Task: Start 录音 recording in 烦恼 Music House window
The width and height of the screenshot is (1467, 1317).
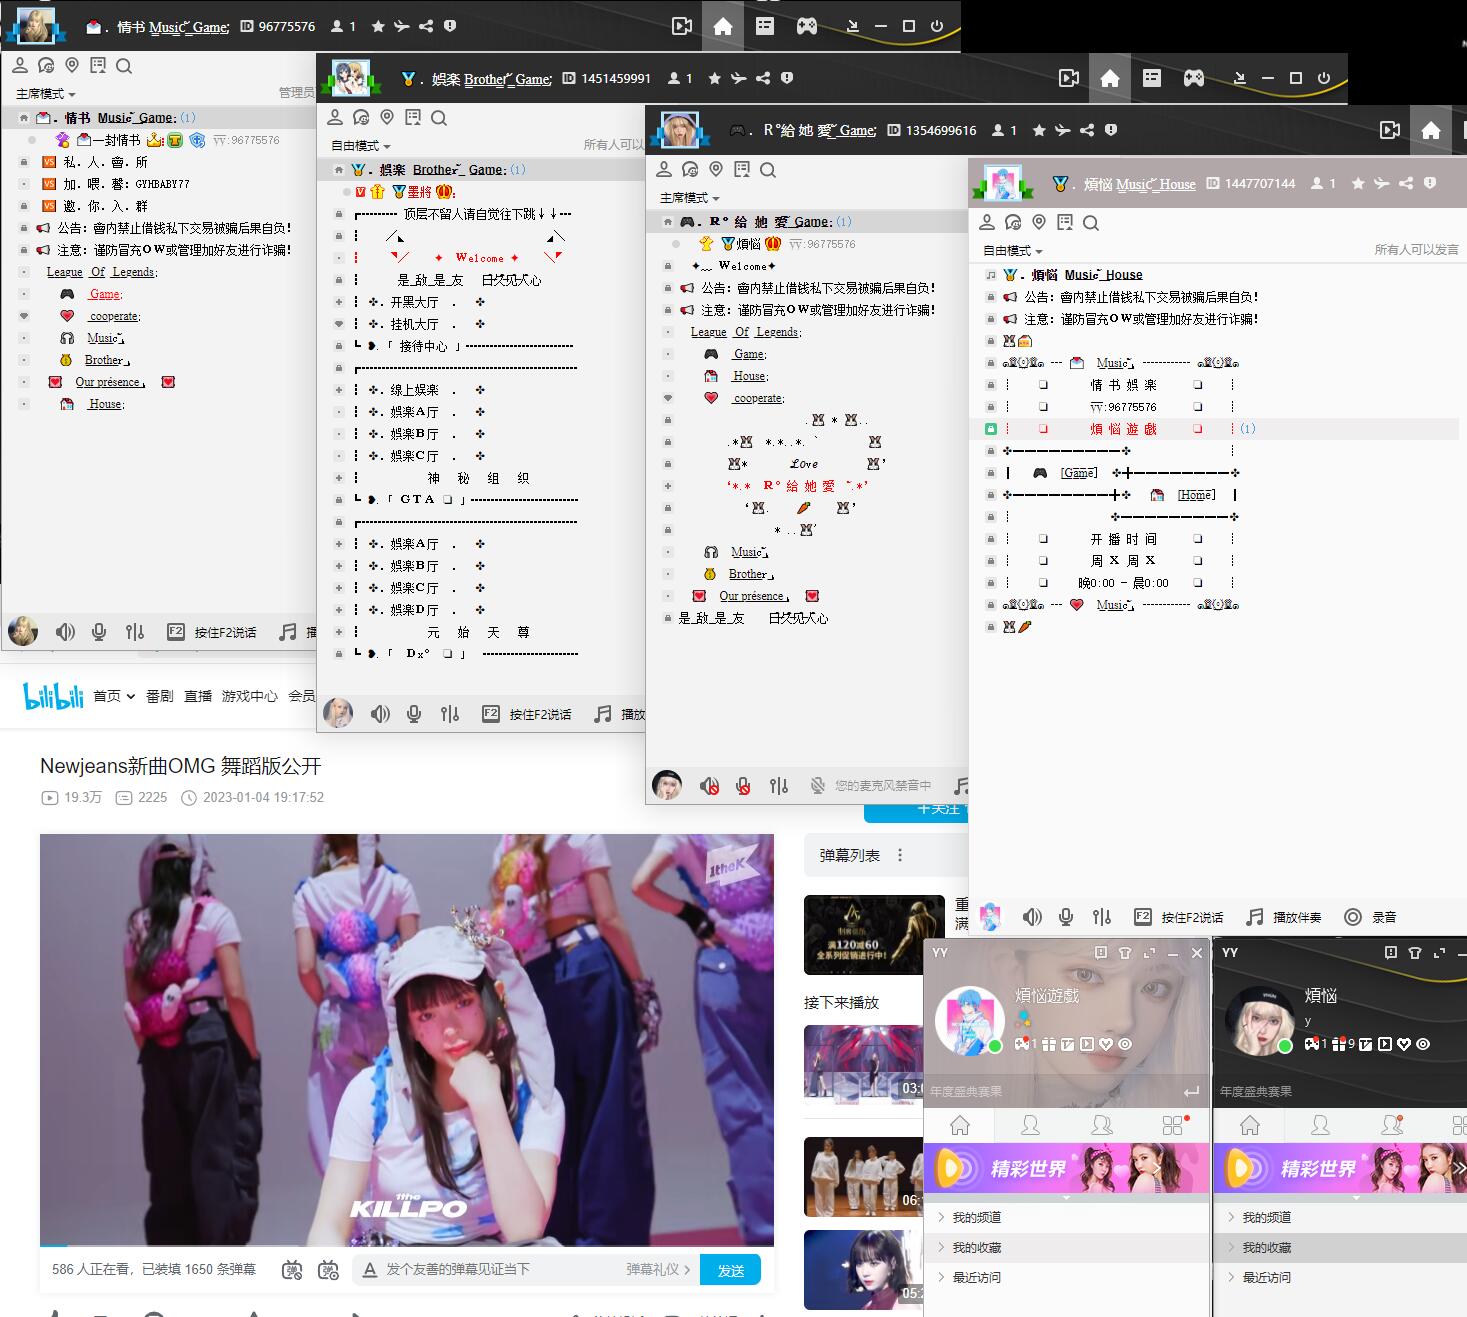Action: click(1371, 917)
